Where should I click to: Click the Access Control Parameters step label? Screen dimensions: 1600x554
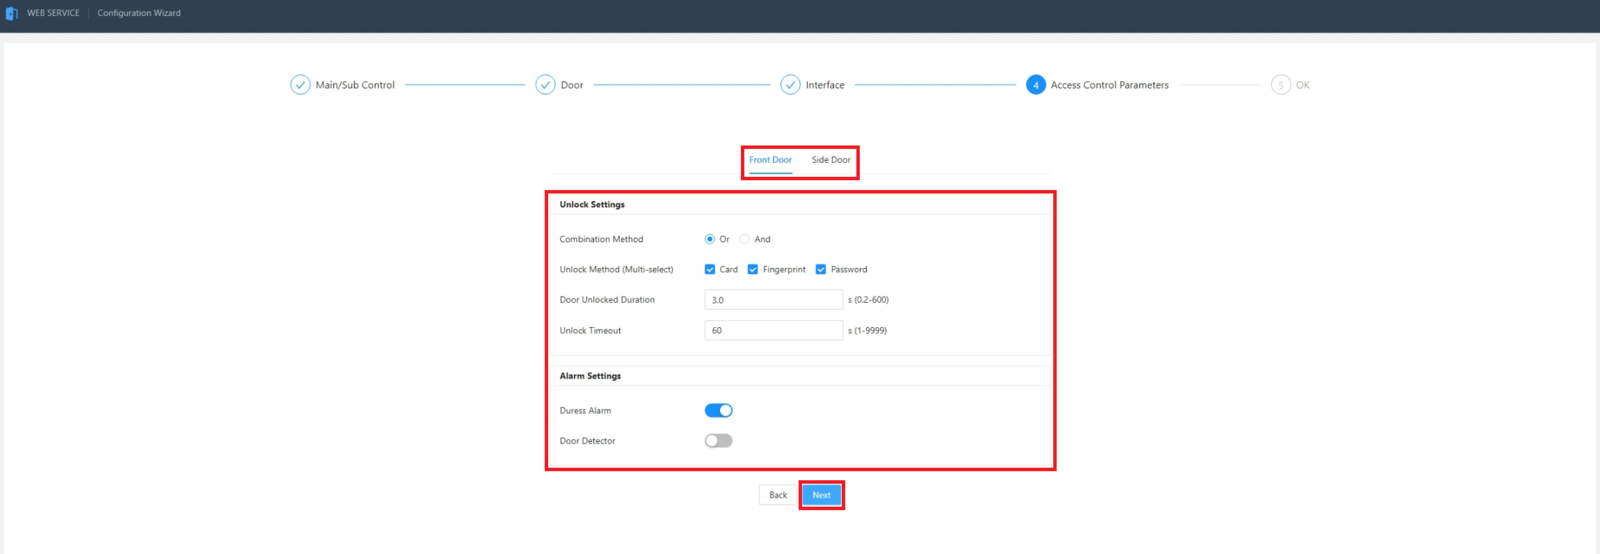1110,85
